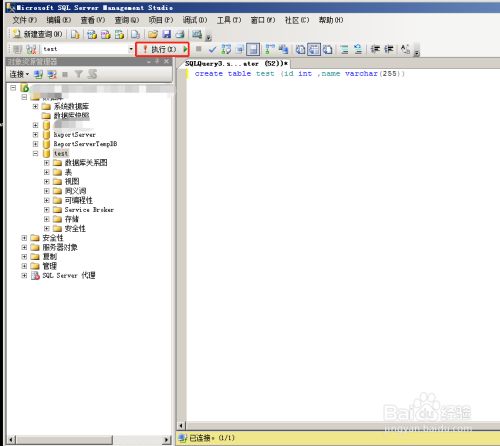500x446 pixels.
Task: Expand the 视图 folder
Action: pos(46,181)
